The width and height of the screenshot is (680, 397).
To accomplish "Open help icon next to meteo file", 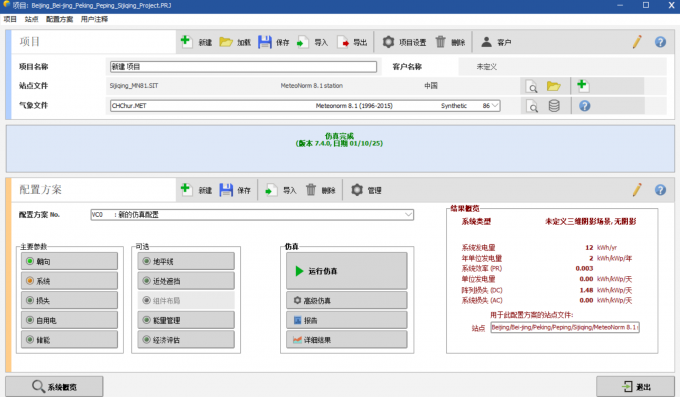I will (585, 106).
